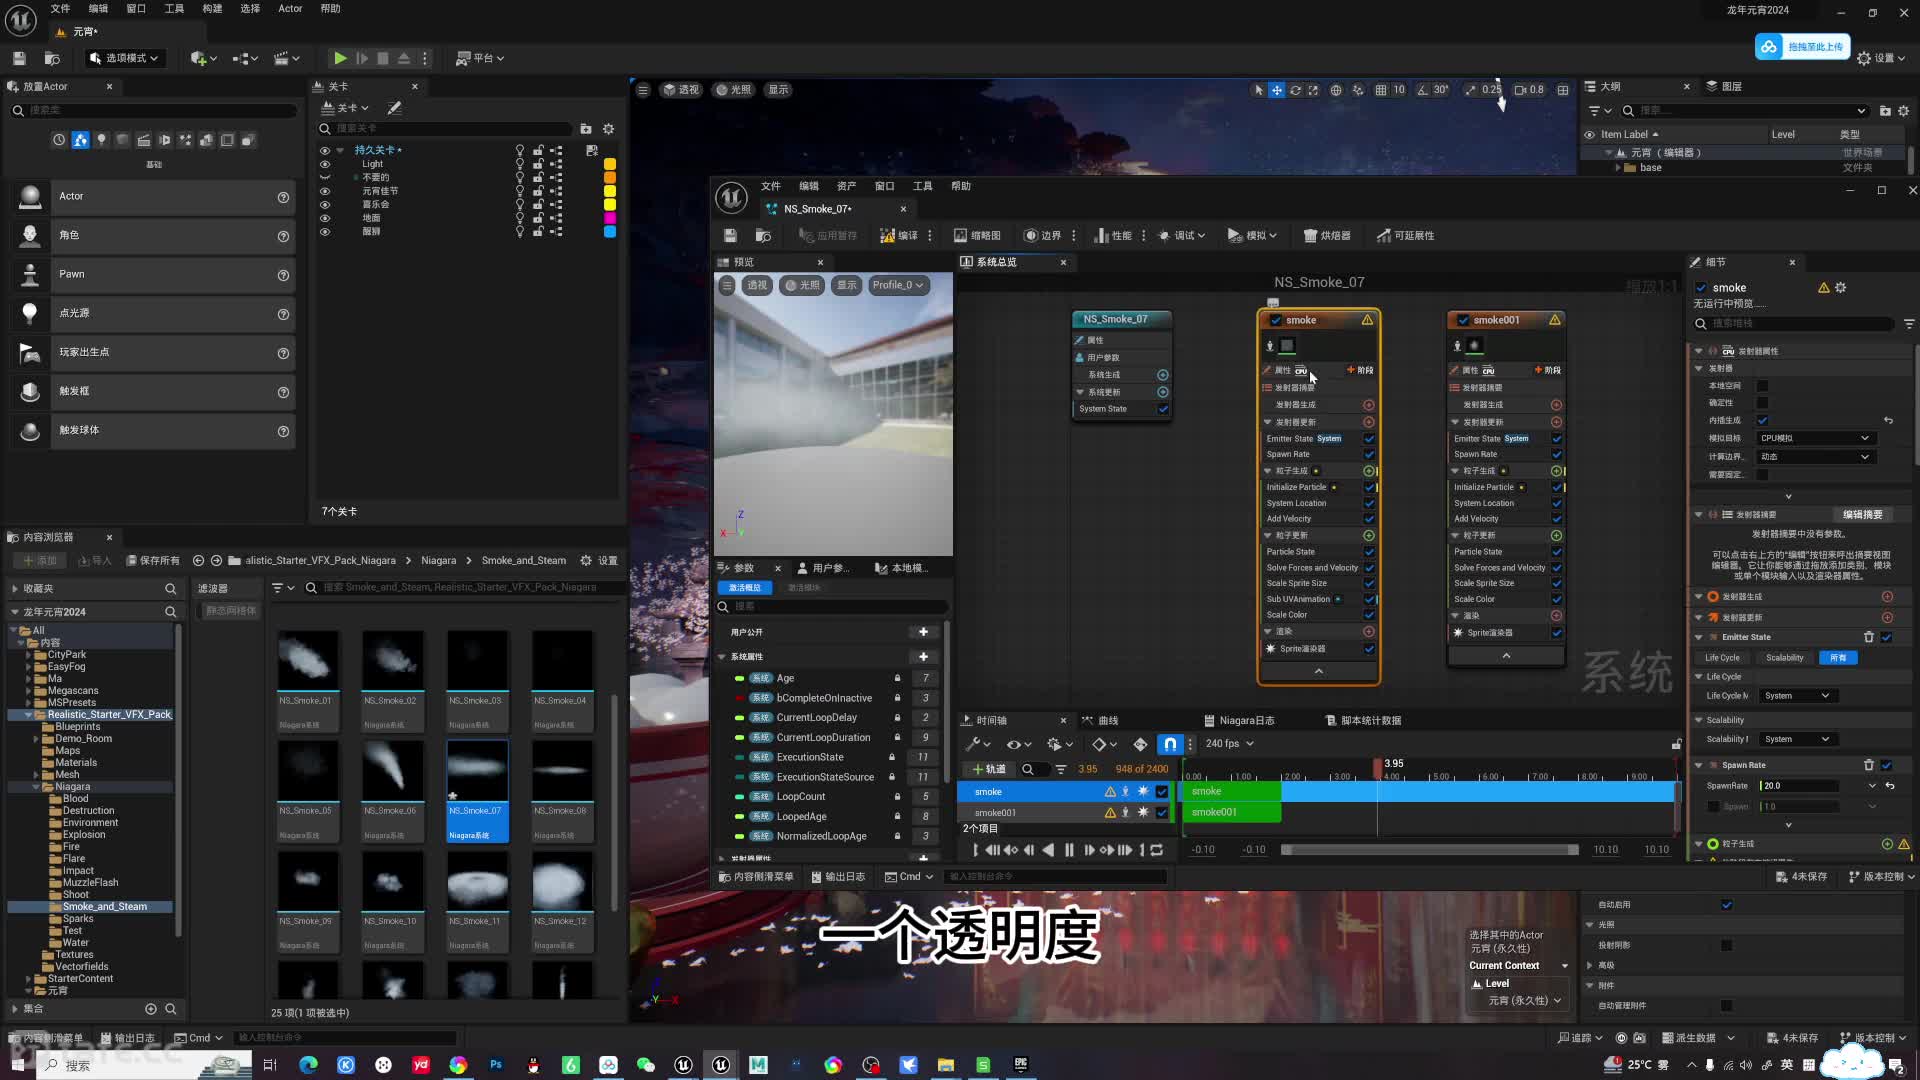Open the Profile_0 dropdown in the preview viewport
The width and height of the screenshot is (1920, 1080).
click(x=897, y=285)
